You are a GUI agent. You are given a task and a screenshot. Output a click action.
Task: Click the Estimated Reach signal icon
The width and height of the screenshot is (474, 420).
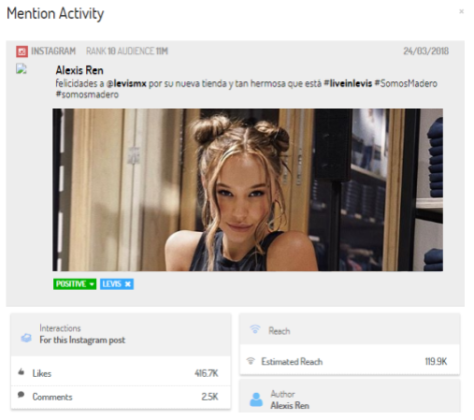click(x=250, y=361)
